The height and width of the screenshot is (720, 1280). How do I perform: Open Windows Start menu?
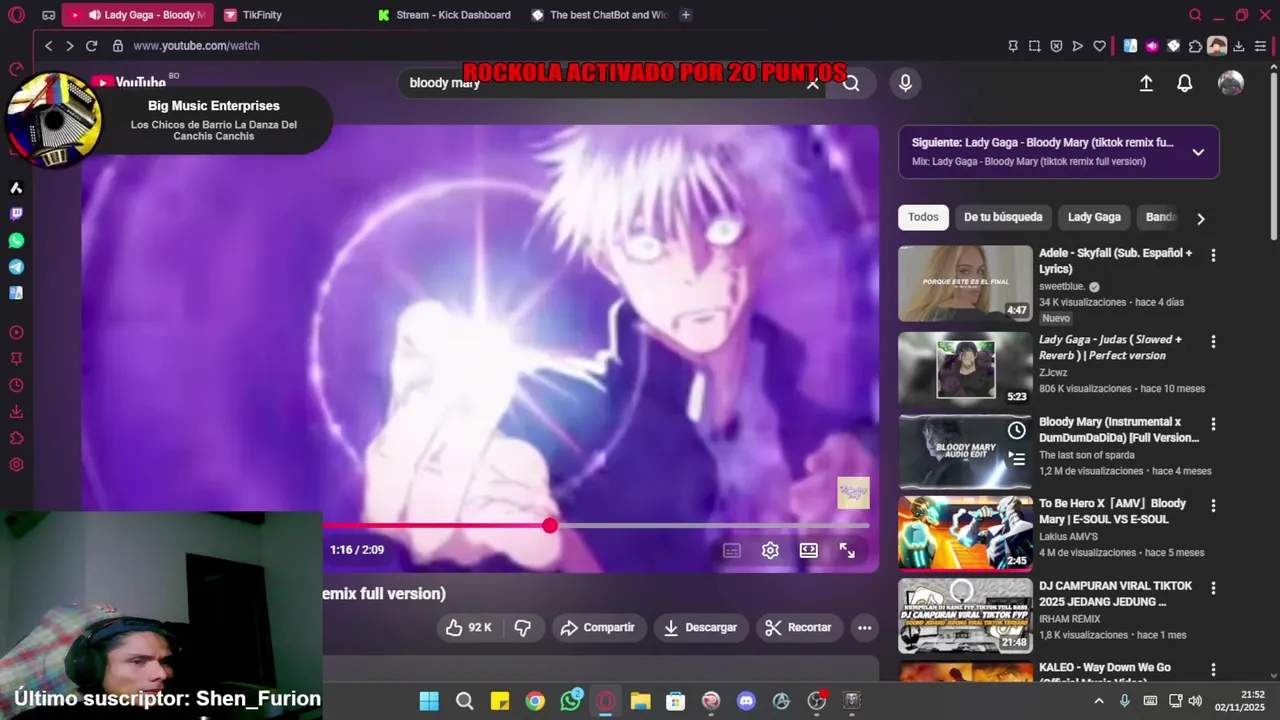(x=429, y=701)
